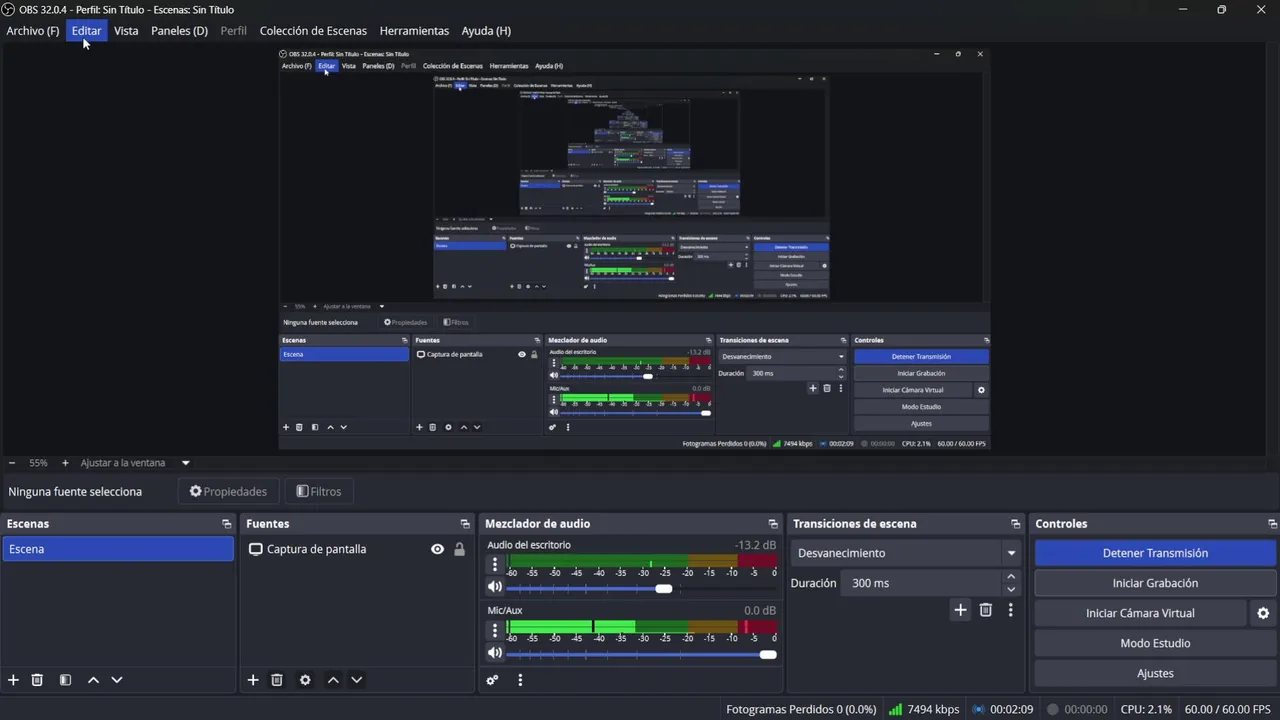Zoom out preview with minus icon
This screenshot has height=720, width=1280.
click(x=12, y=463)
